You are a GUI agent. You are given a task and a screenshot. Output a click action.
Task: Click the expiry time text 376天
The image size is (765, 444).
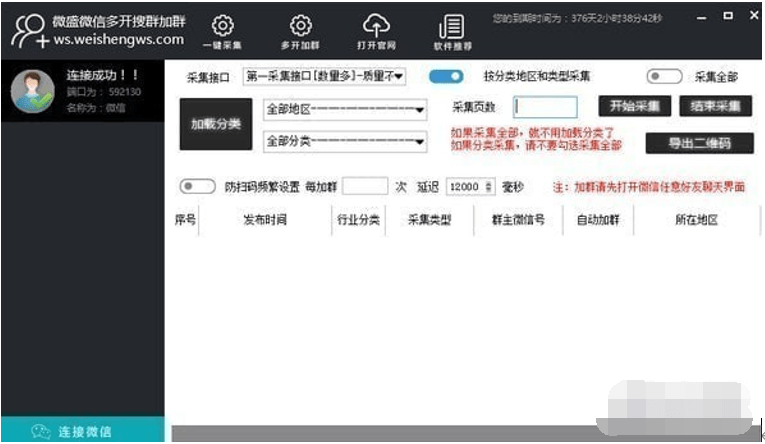(577, 19)
